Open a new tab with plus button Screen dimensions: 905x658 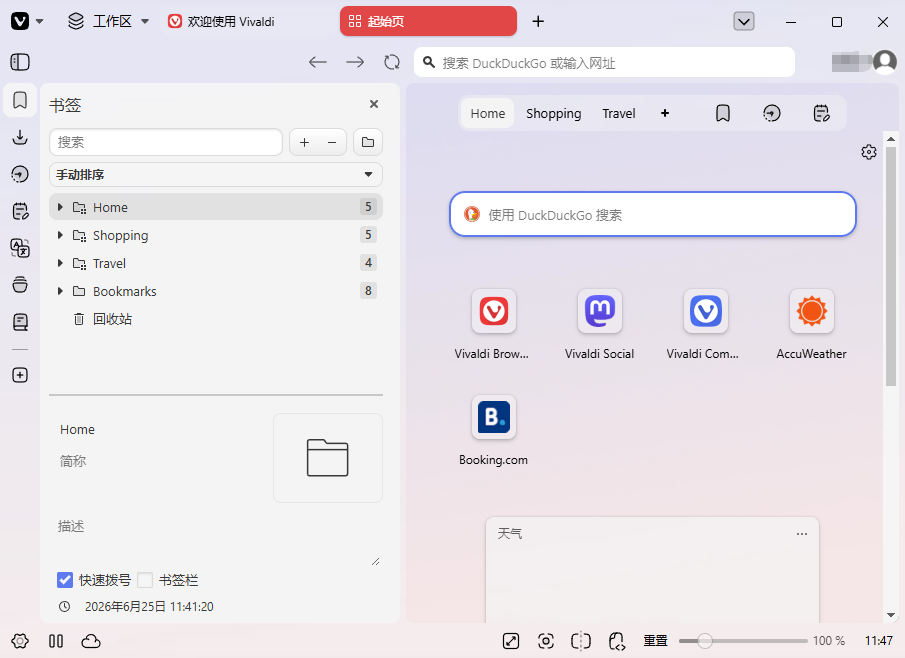coord(538,21)
